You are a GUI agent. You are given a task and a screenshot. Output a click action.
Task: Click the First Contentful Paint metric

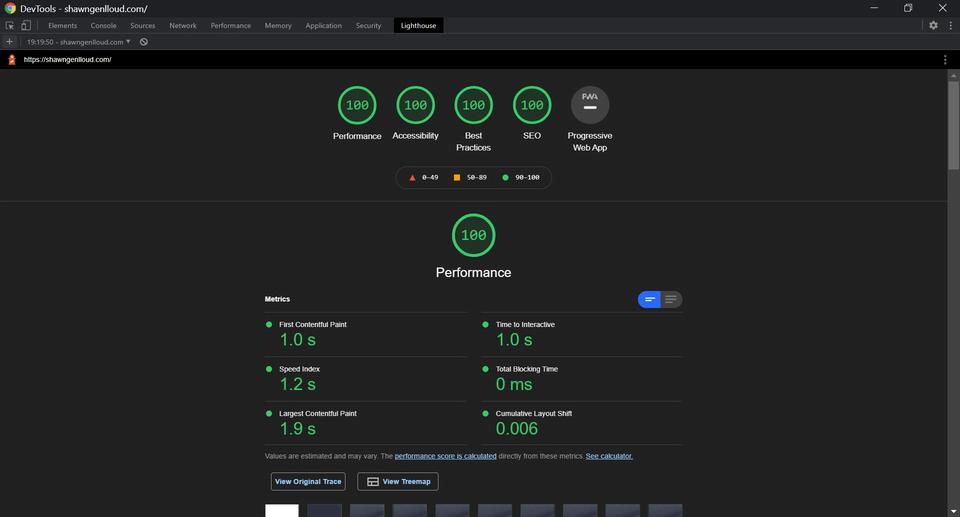[x=366, y=334]
